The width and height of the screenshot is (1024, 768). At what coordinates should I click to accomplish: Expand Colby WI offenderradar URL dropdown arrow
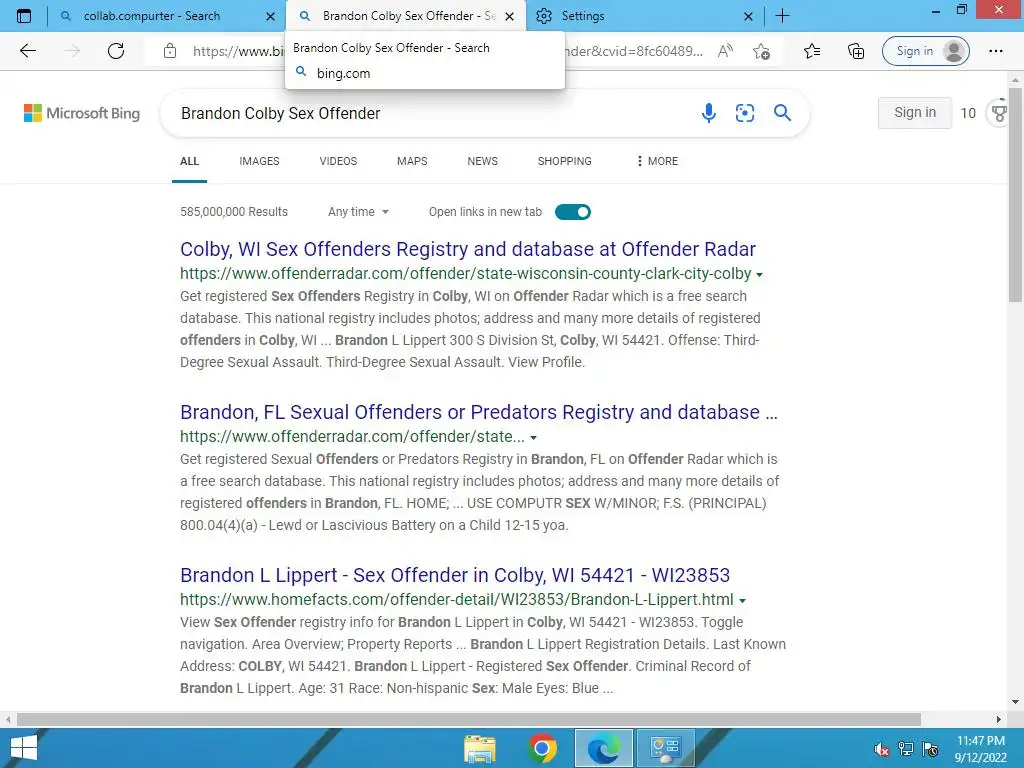point(760,275)
